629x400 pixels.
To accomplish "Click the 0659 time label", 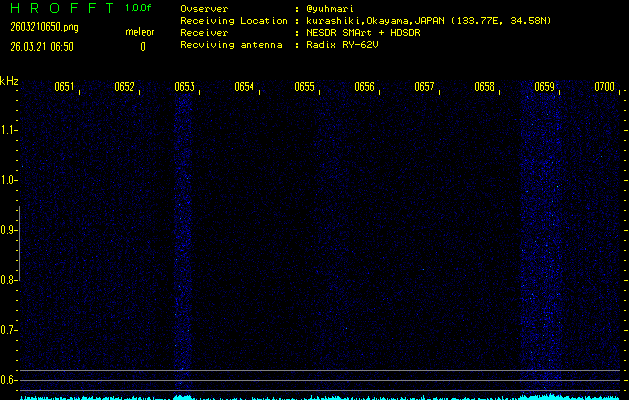I will pos(544,87).
